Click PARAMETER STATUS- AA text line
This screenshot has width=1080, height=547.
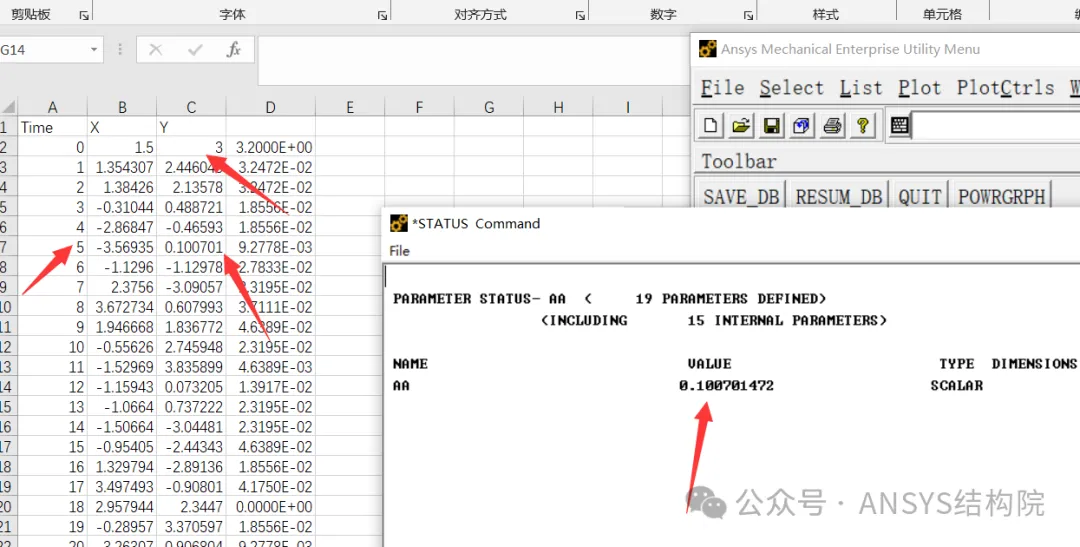tap(610, 299)
